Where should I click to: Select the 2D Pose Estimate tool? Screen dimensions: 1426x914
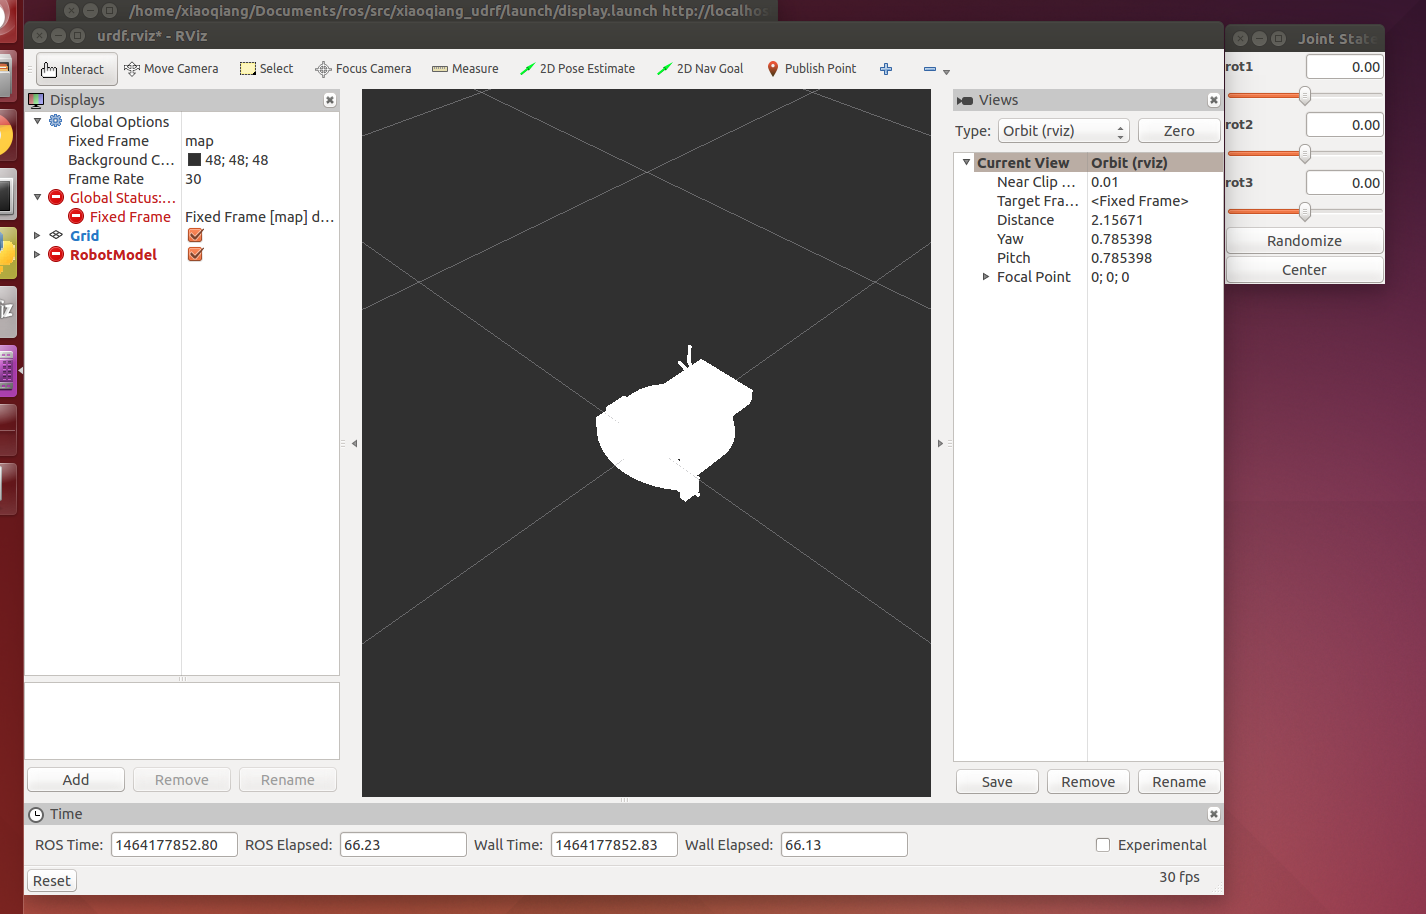point(577,69)
